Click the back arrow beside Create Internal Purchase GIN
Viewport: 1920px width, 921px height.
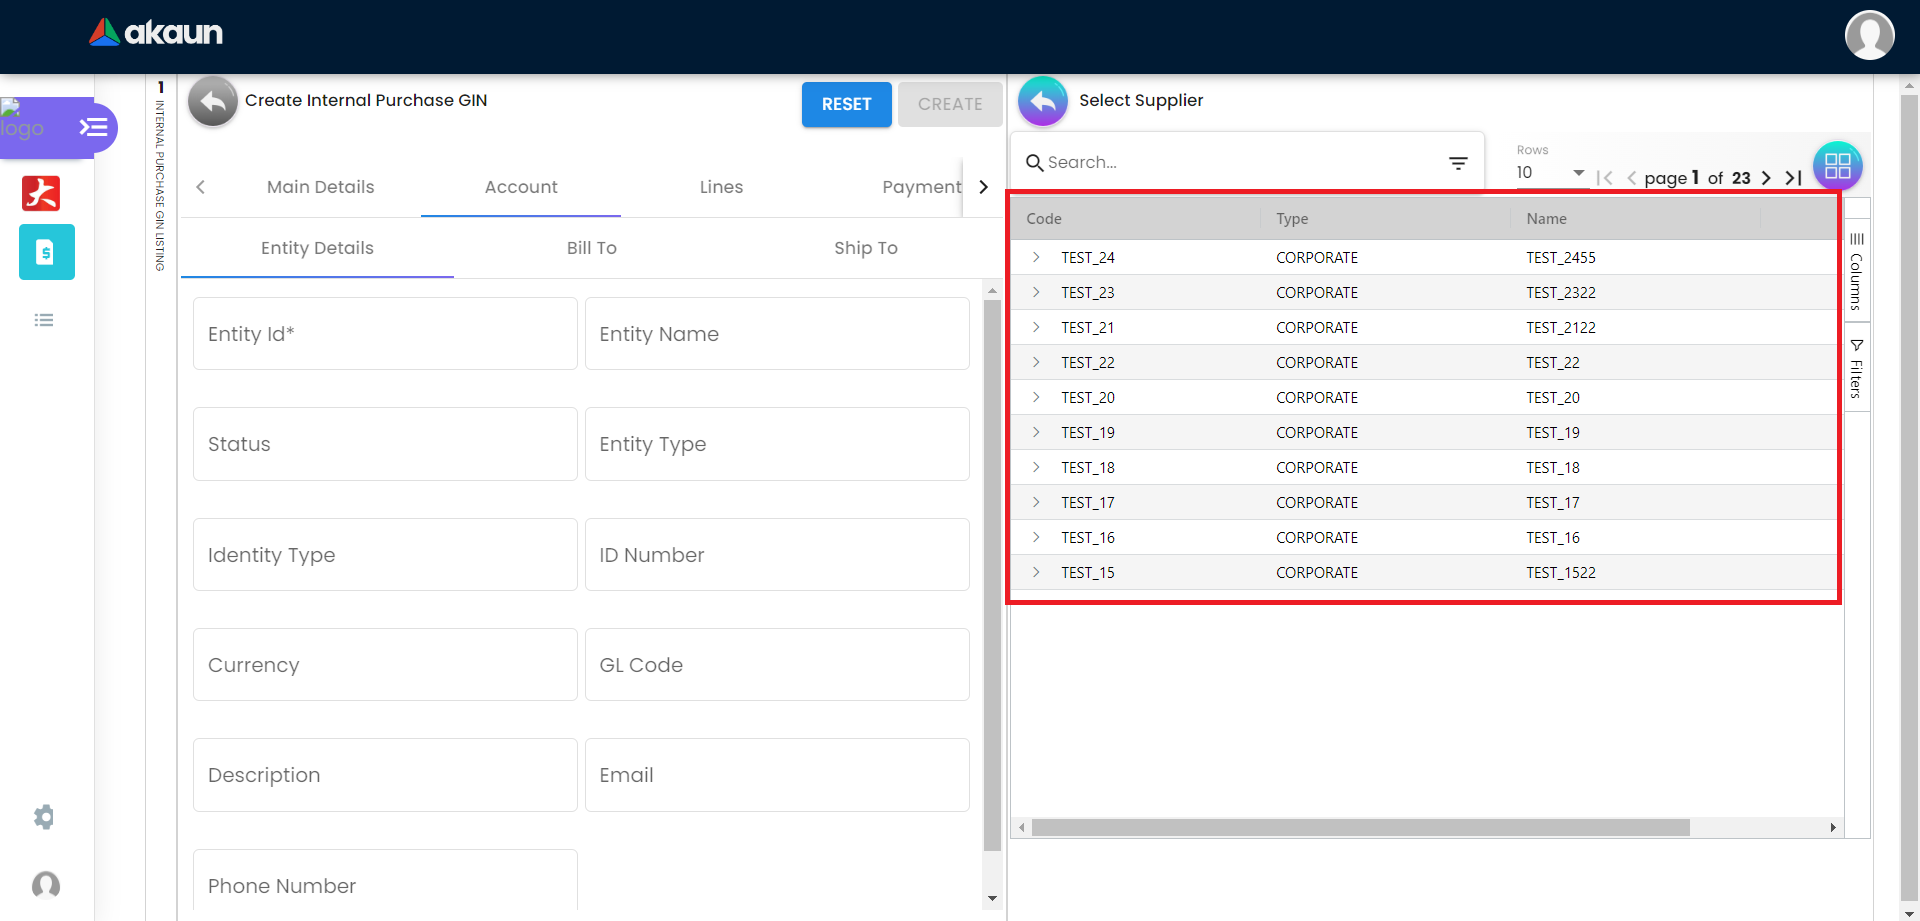[212, 101]
